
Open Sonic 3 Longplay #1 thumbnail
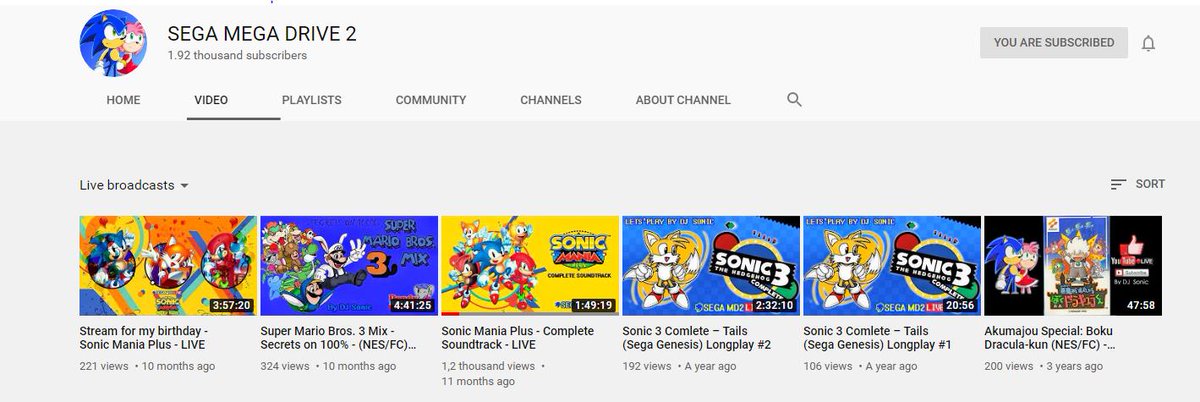(893, 266)
